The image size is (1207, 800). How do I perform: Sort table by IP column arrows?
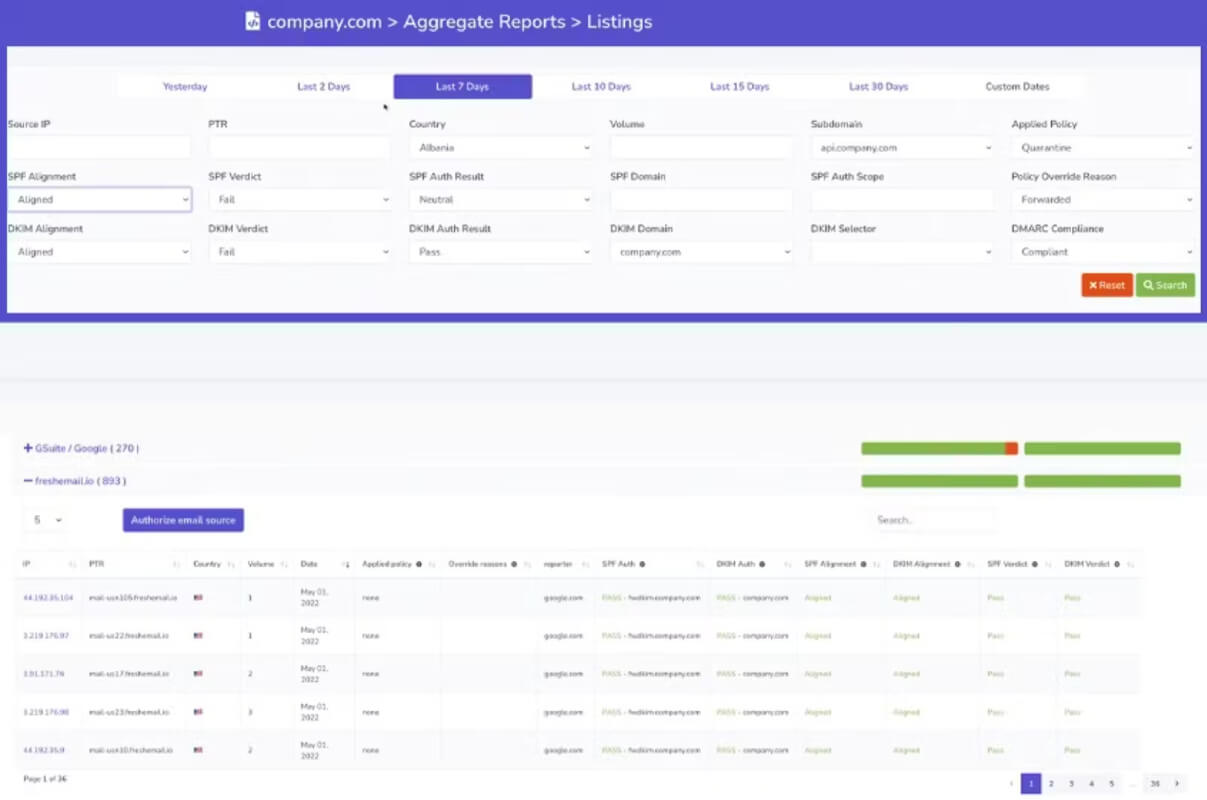[72, 565]
